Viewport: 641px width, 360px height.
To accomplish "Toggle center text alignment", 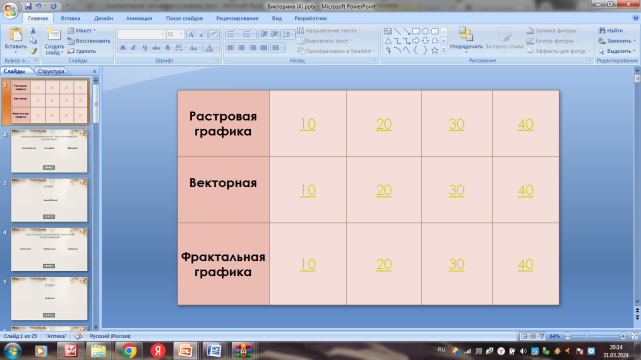I will click(242, 48).
